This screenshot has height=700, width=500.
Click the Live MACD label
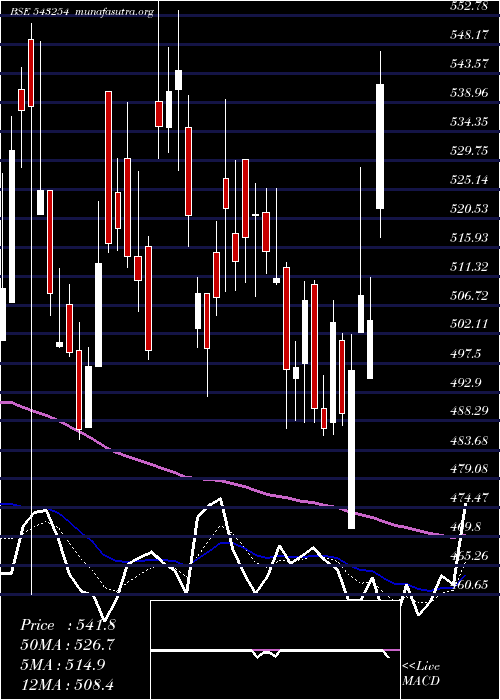click(x=421, y=674)
